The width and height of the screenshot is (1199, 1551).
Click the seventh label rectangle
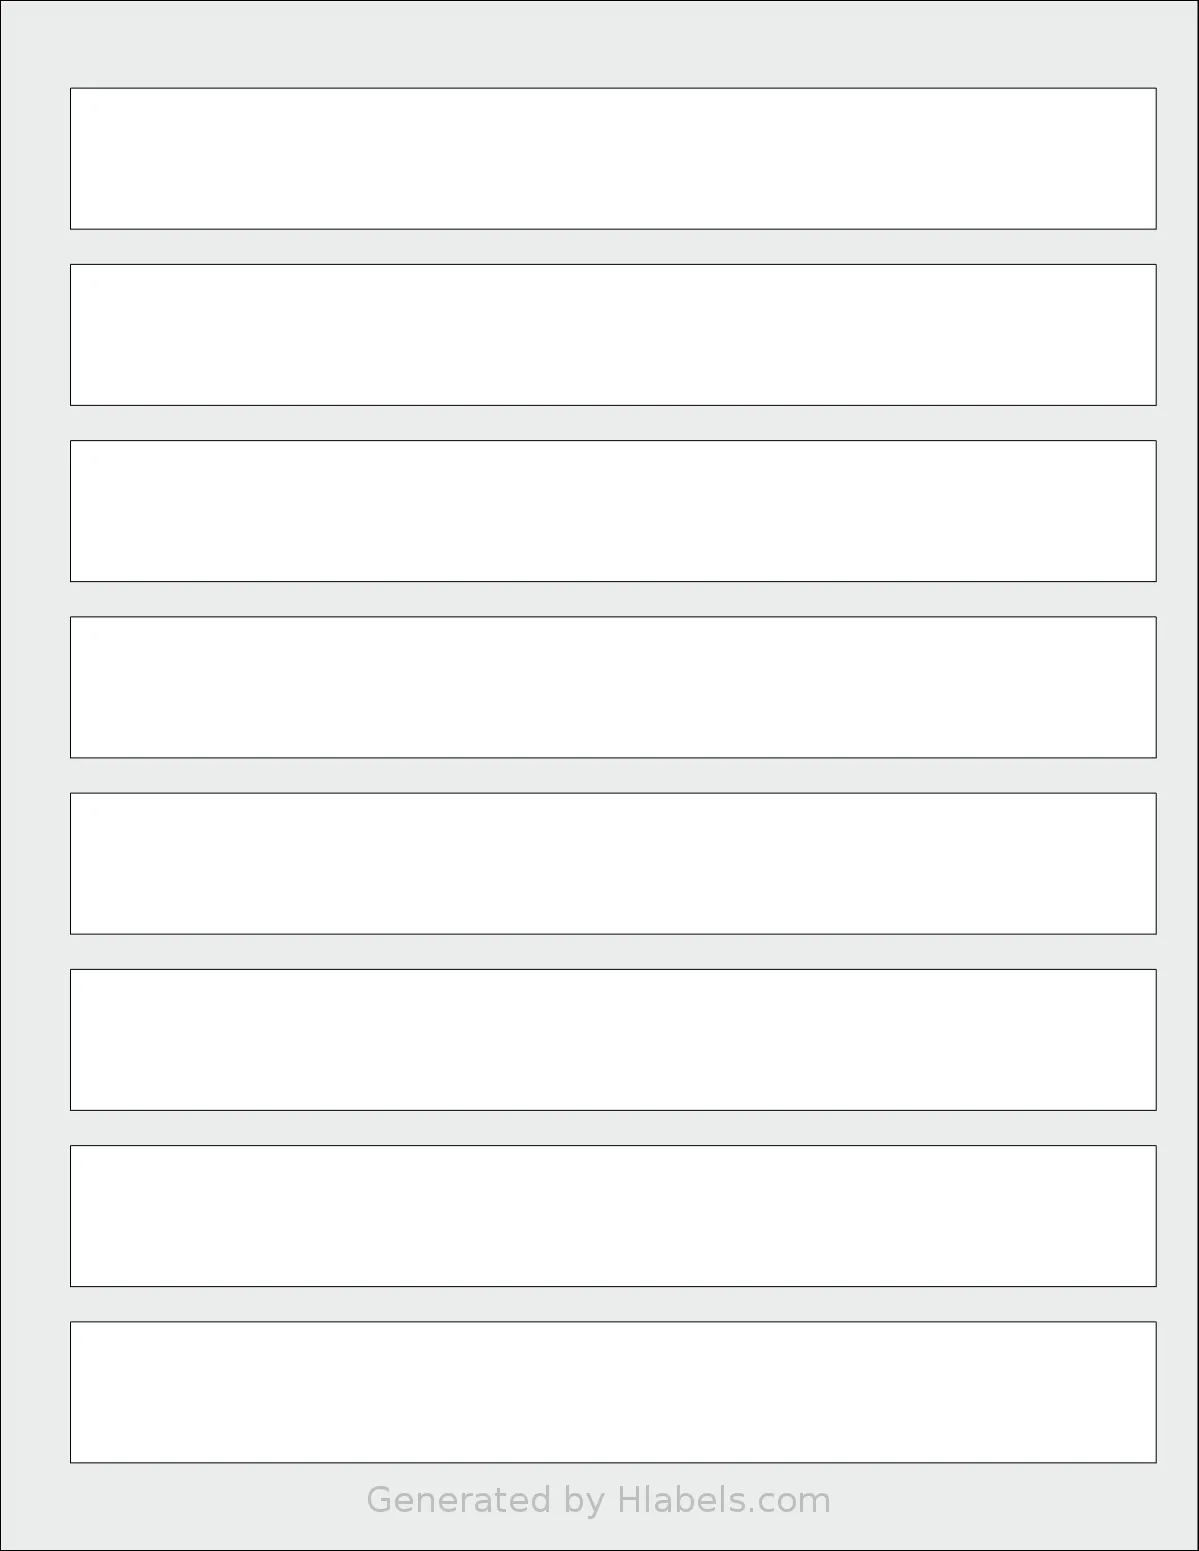(x=613, y=1216)
